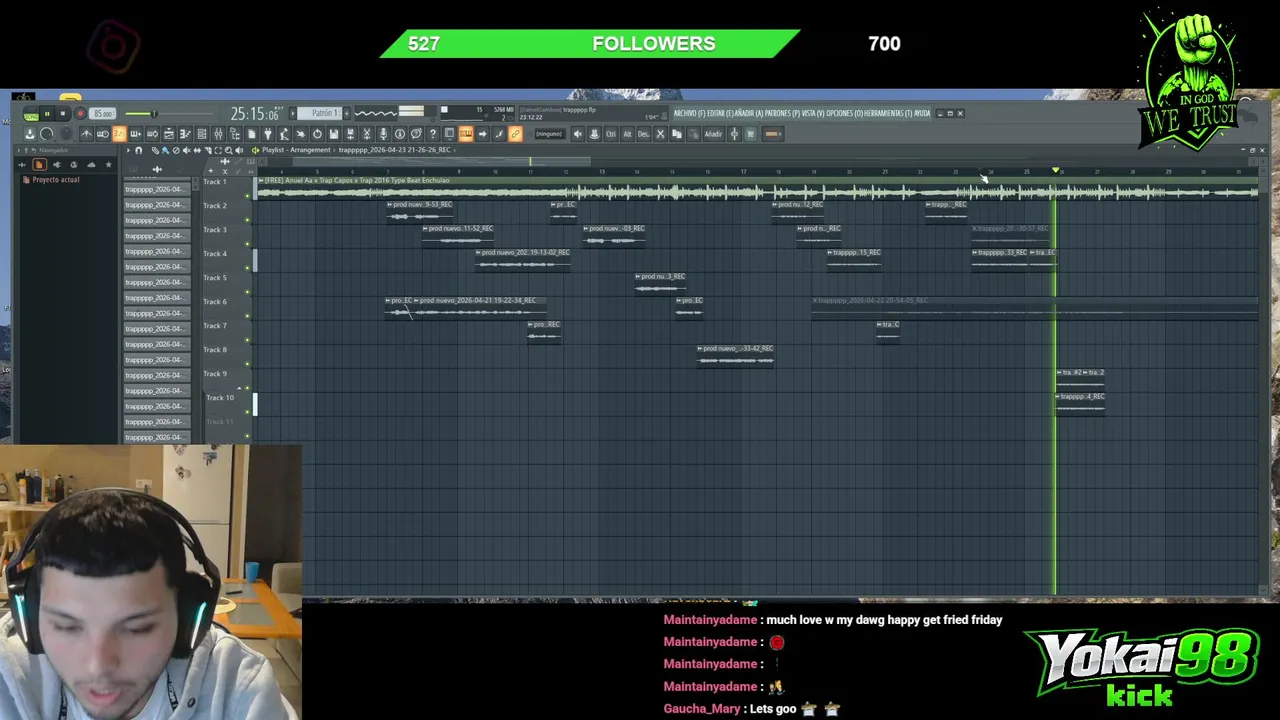Toggle the orange typing keyboard to piano icon
Viewport: 1280px width, 720px height.
[x=466, y=134]
